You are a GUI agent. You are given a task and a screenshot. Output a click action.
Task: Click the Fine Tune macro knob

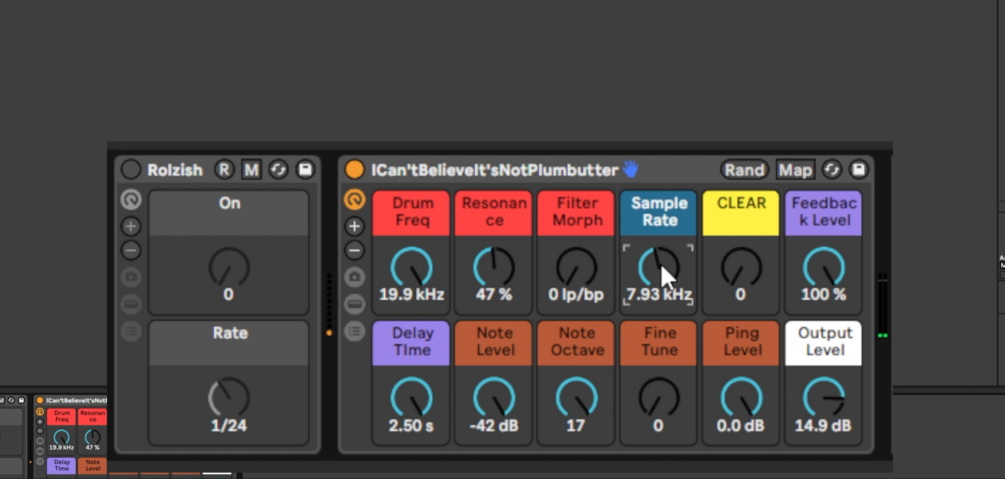tap(659, 398)
